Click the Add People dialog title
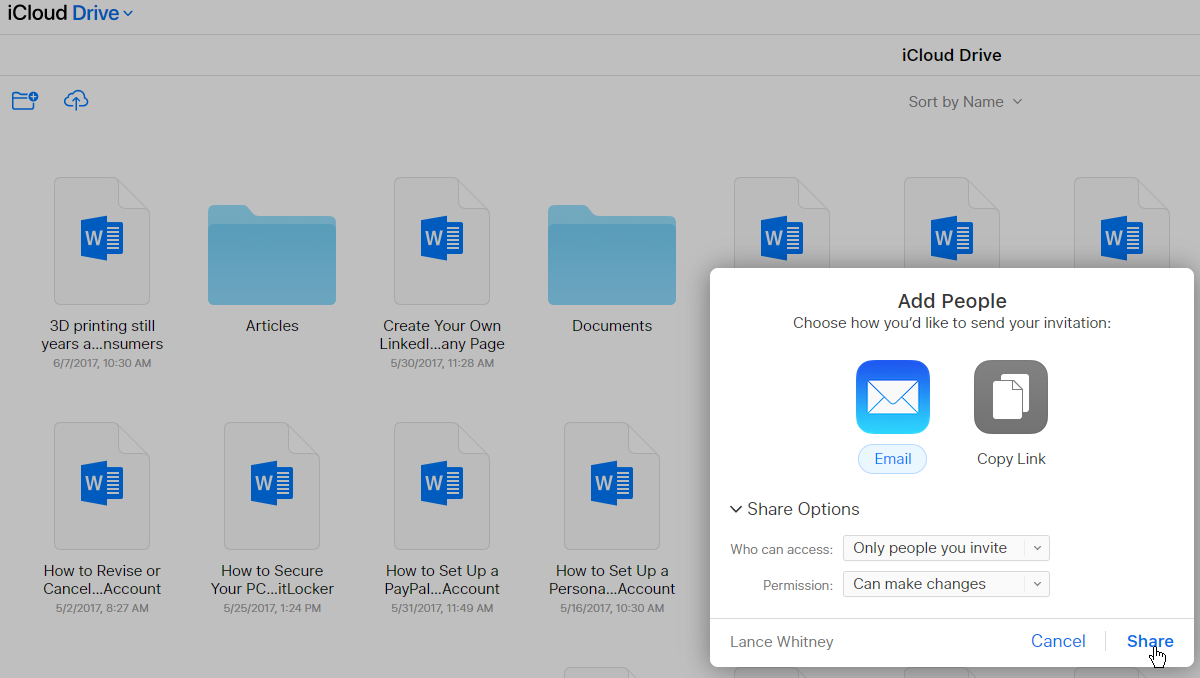The width and height of the screenshot is (1200, 678). [x=952, y=301]
